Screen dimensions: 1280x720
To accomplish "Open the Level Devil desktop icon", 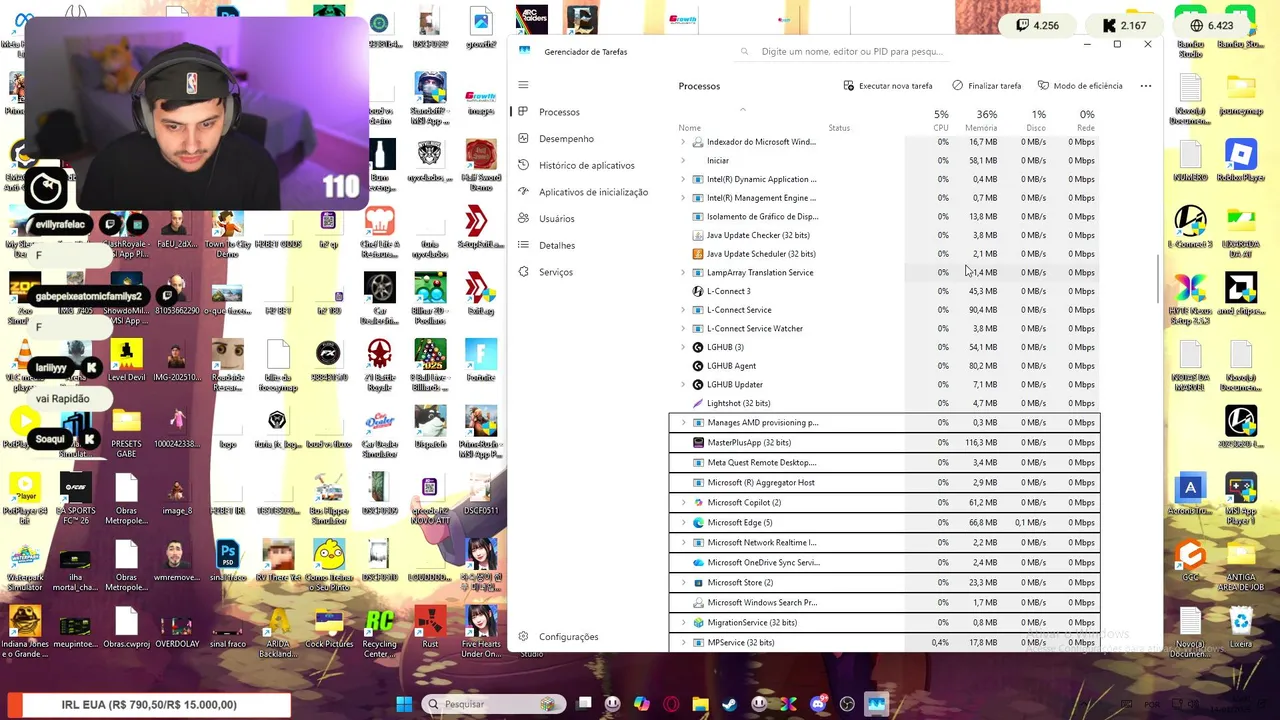I will pyautogui.click(x=126, y=360).
